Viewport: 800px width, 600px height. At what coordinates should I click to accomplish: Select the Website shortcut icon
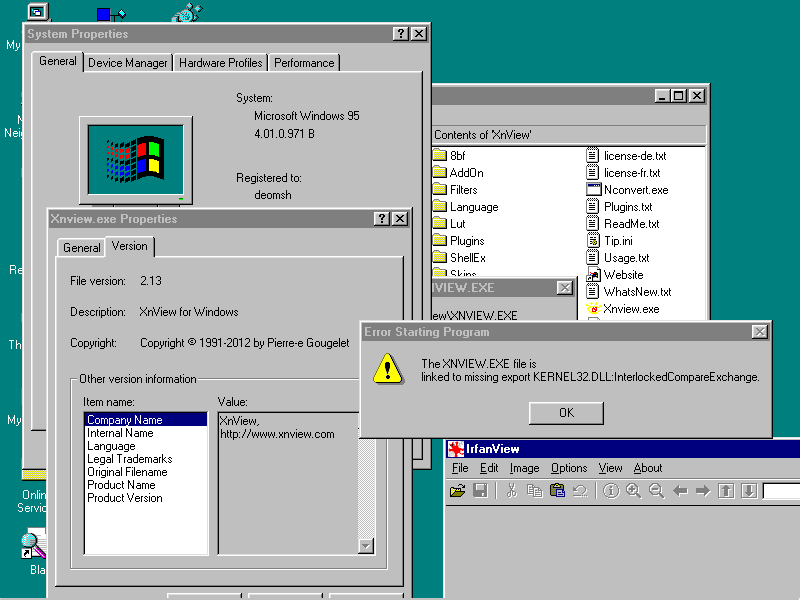pyautogui.click(x=593, y=275)
